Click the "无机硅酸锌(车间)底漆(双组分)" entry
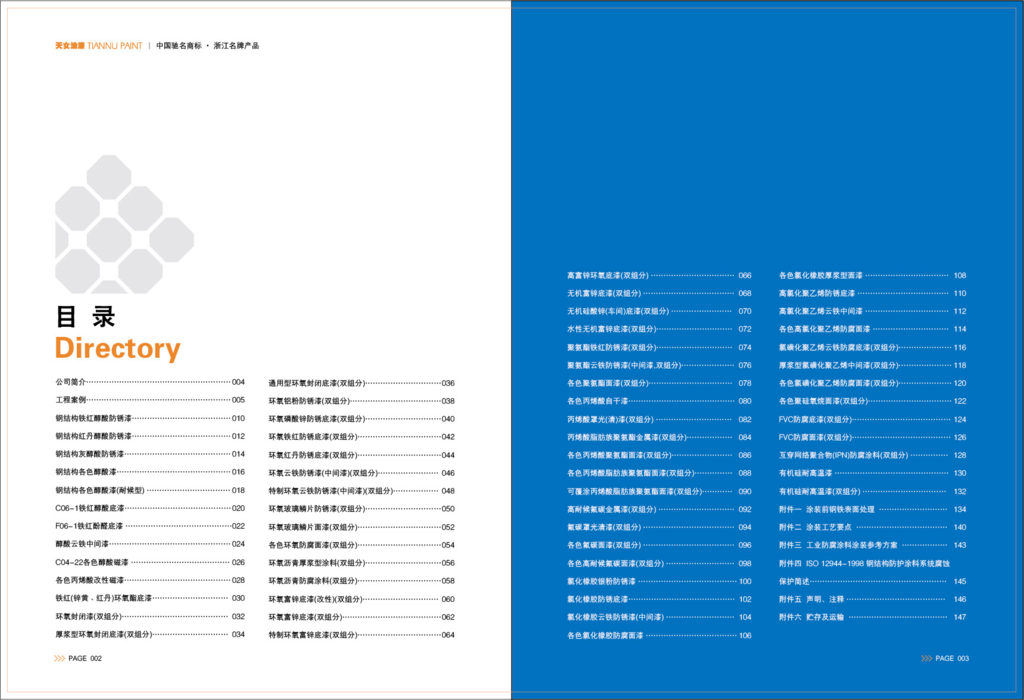1024x700 pixels. 659,311
